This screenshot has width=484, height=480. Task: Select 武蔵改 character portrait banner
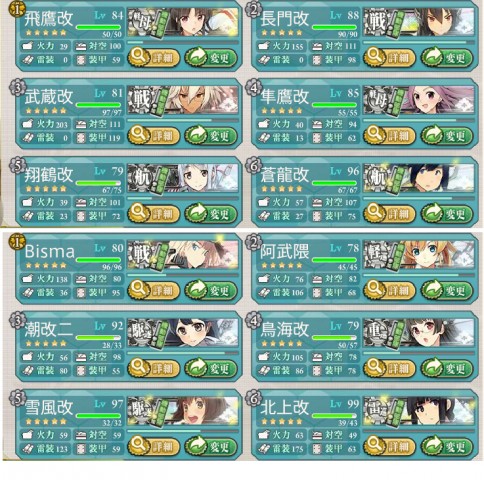coord(183,100)
